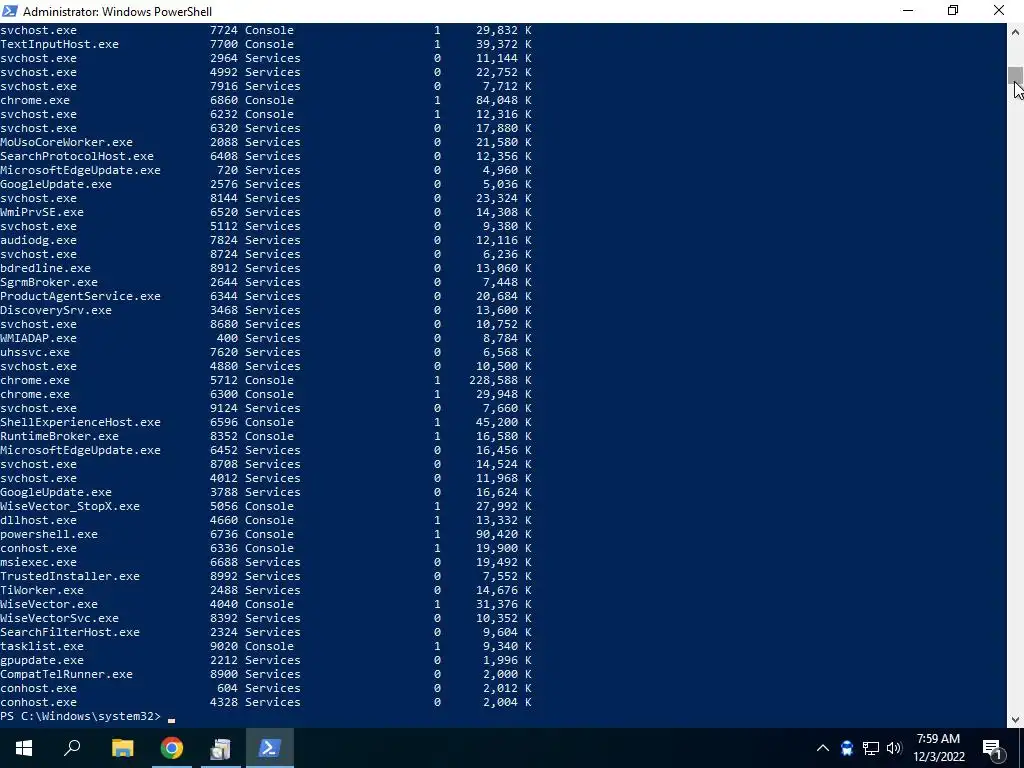Click RuntimeBroker.exe process name
Image resolution: width=1024 pixels, height=768 pixels.
point(59,436)
